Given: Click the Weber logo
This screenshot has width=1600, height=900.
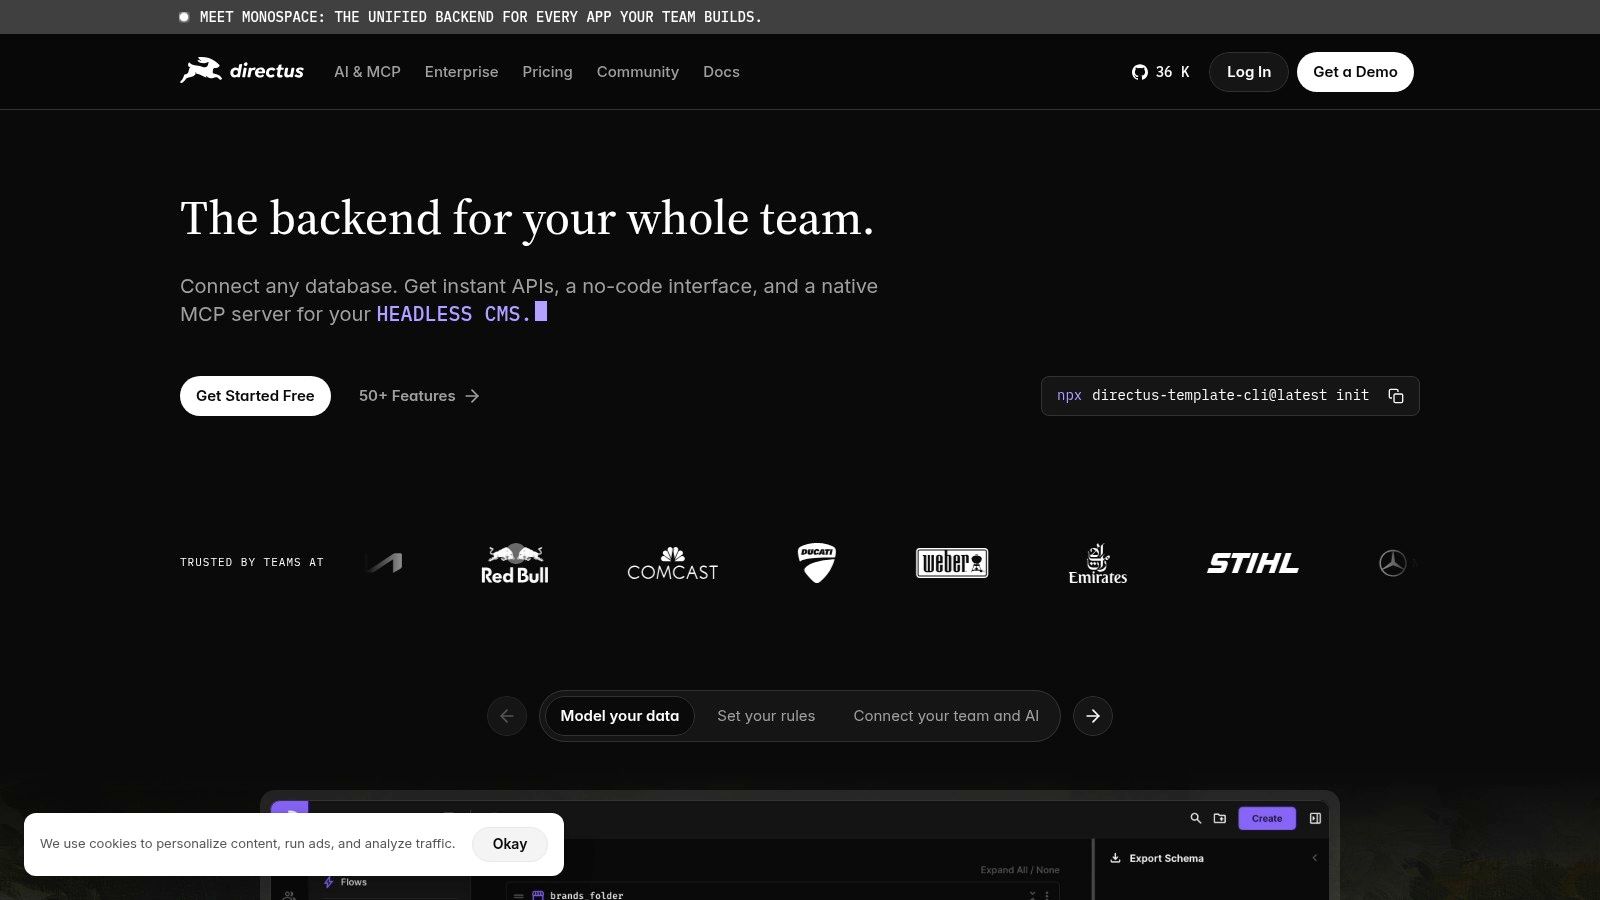Looking at the screenshot, I should coord(952,563).
